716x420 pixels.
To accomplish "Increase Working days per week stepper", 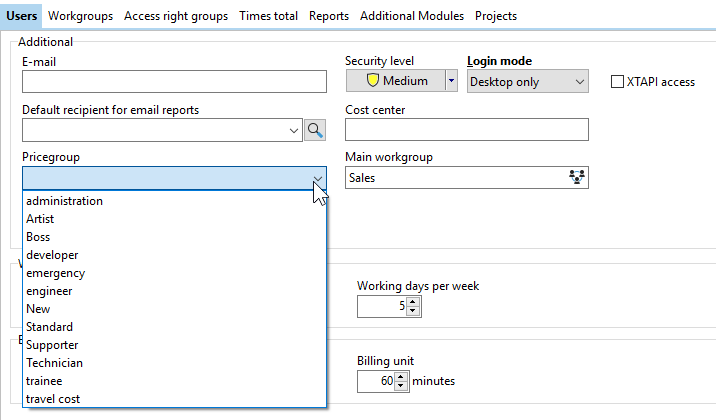I will coord(414,302).
